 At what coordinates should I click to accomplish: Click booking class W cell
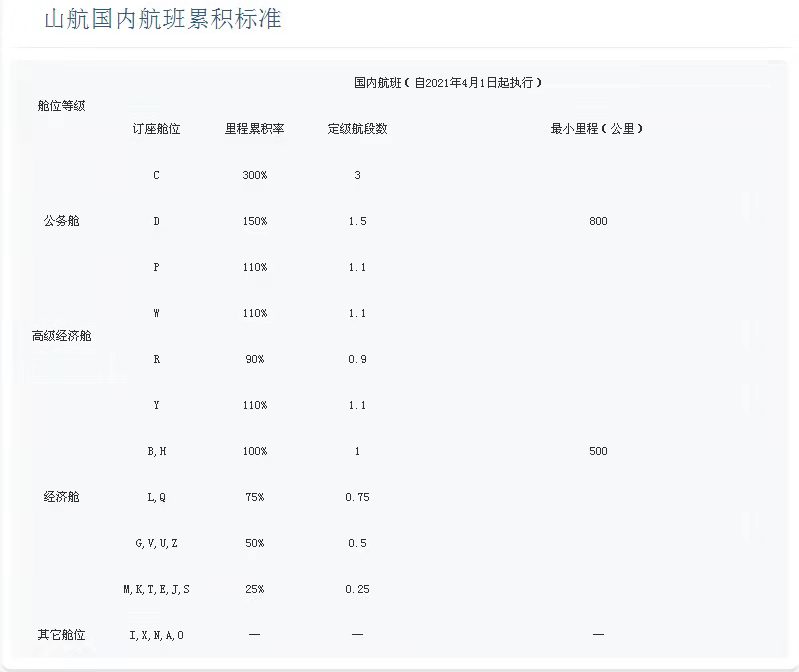156,313
